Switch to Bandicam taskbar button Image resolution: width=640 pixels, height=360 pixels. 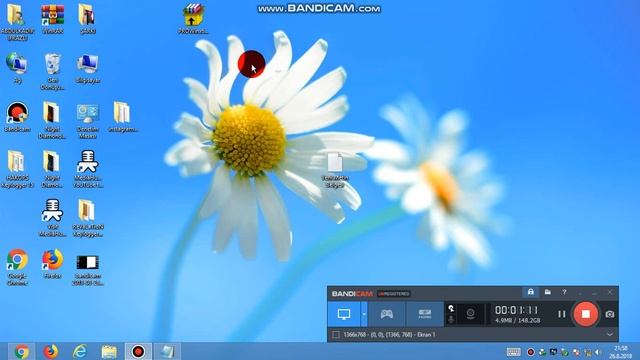138,351
